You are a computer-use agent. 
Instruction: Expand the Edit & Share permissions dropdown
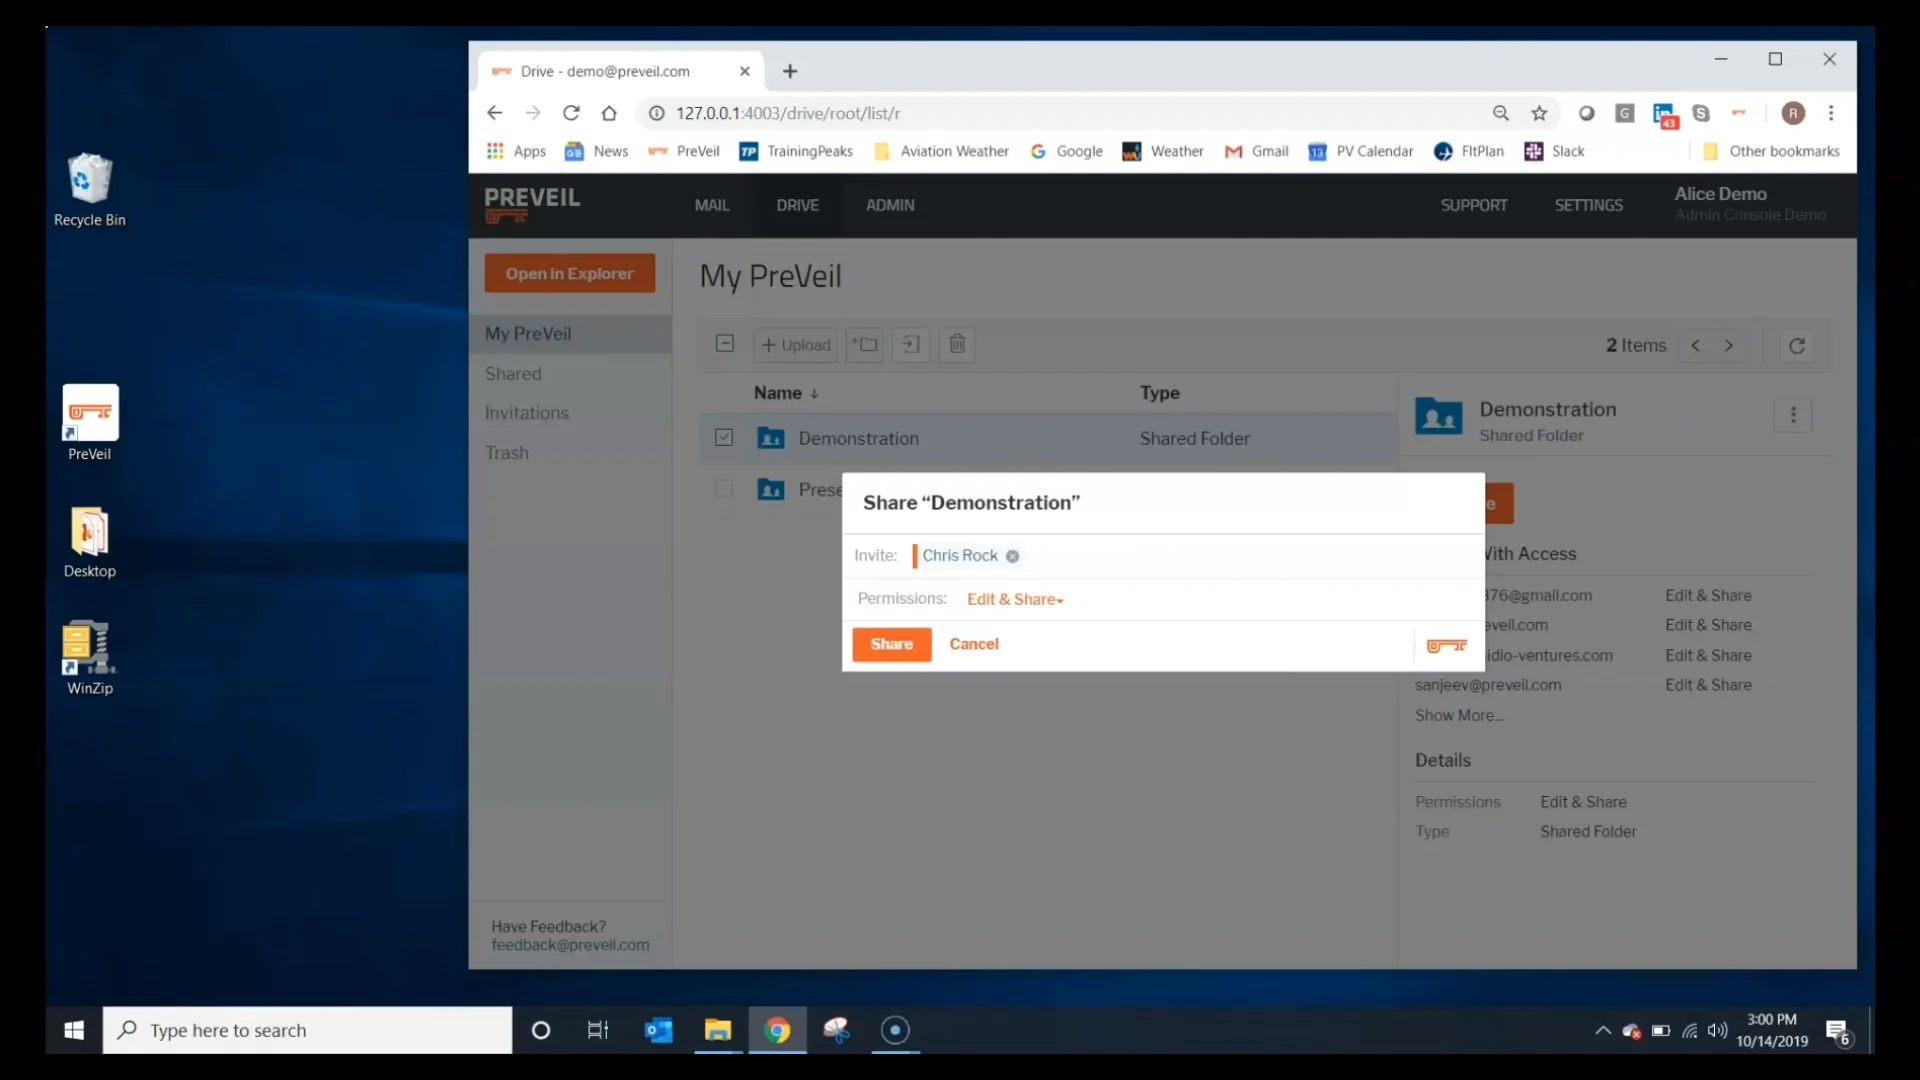(1015, 600)
